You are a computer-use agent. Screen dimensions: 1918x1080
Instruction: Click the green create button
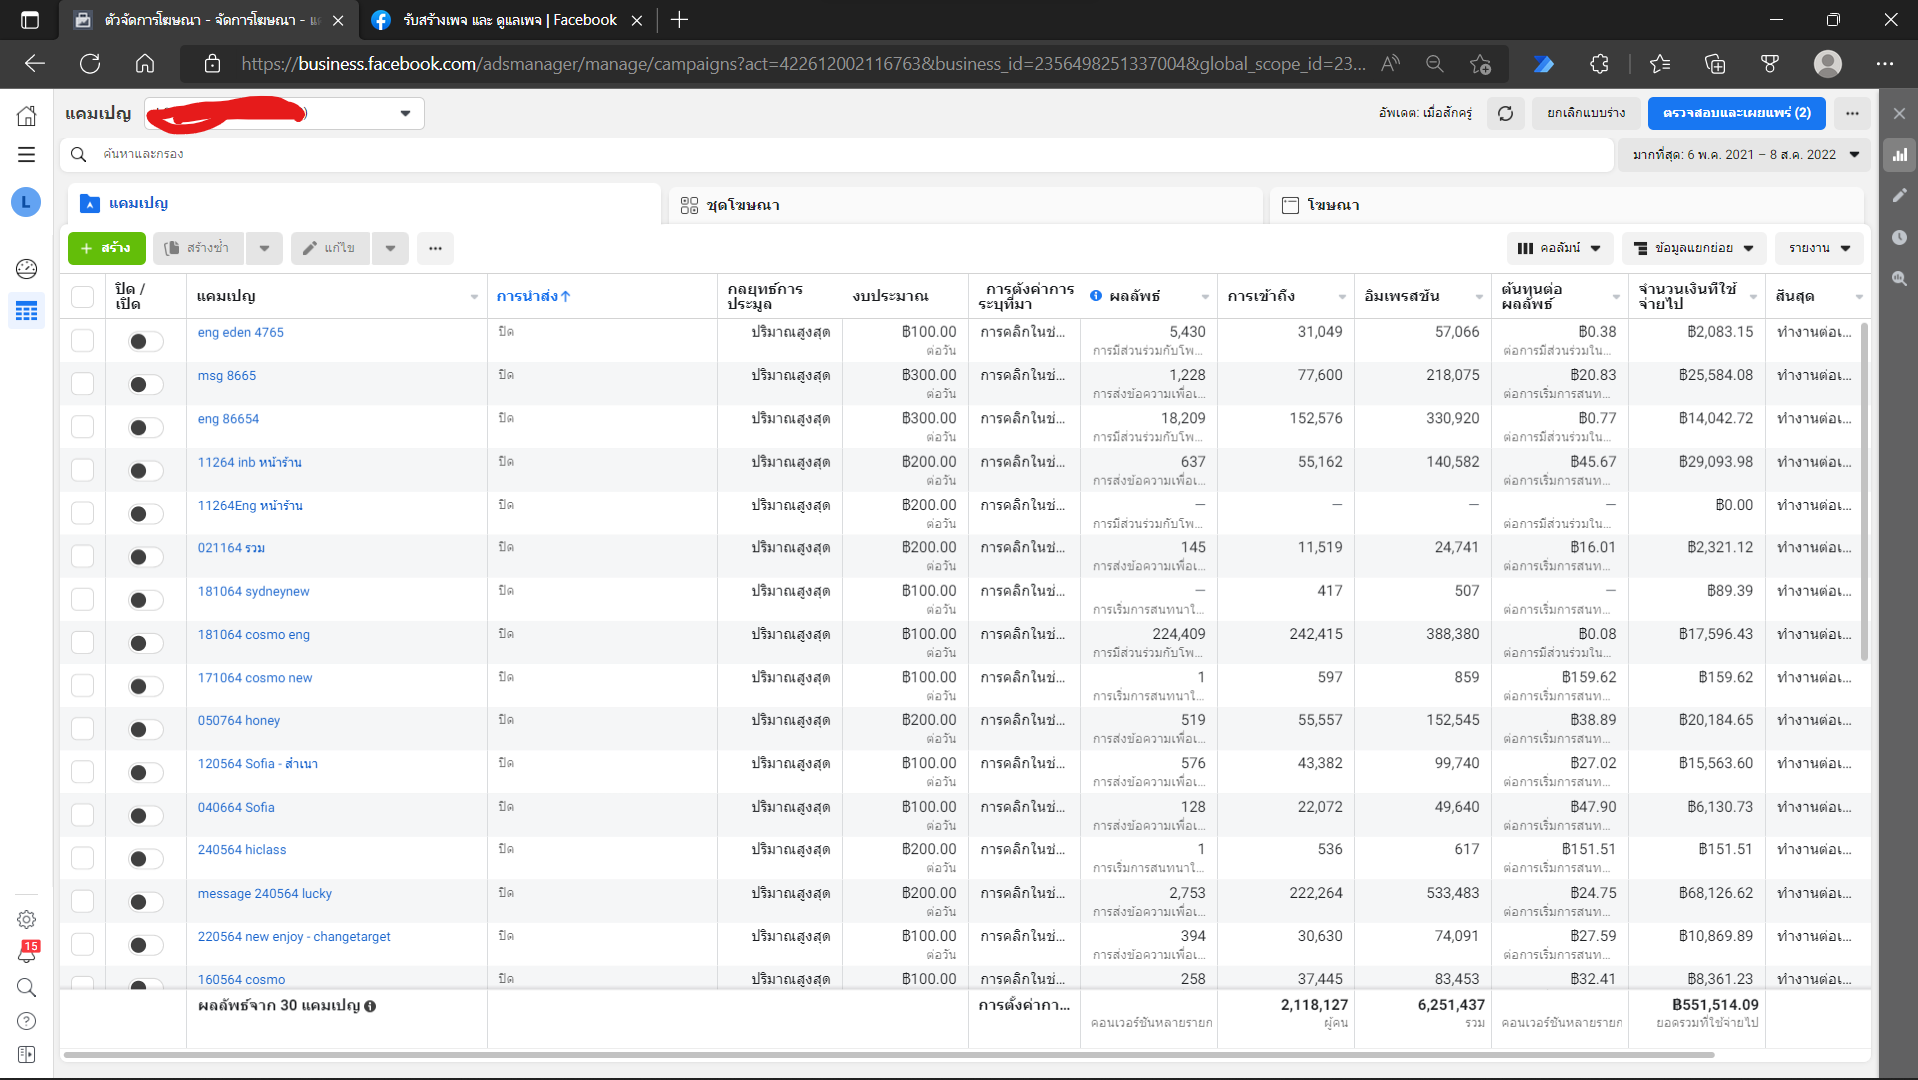(x=107, y=248)
